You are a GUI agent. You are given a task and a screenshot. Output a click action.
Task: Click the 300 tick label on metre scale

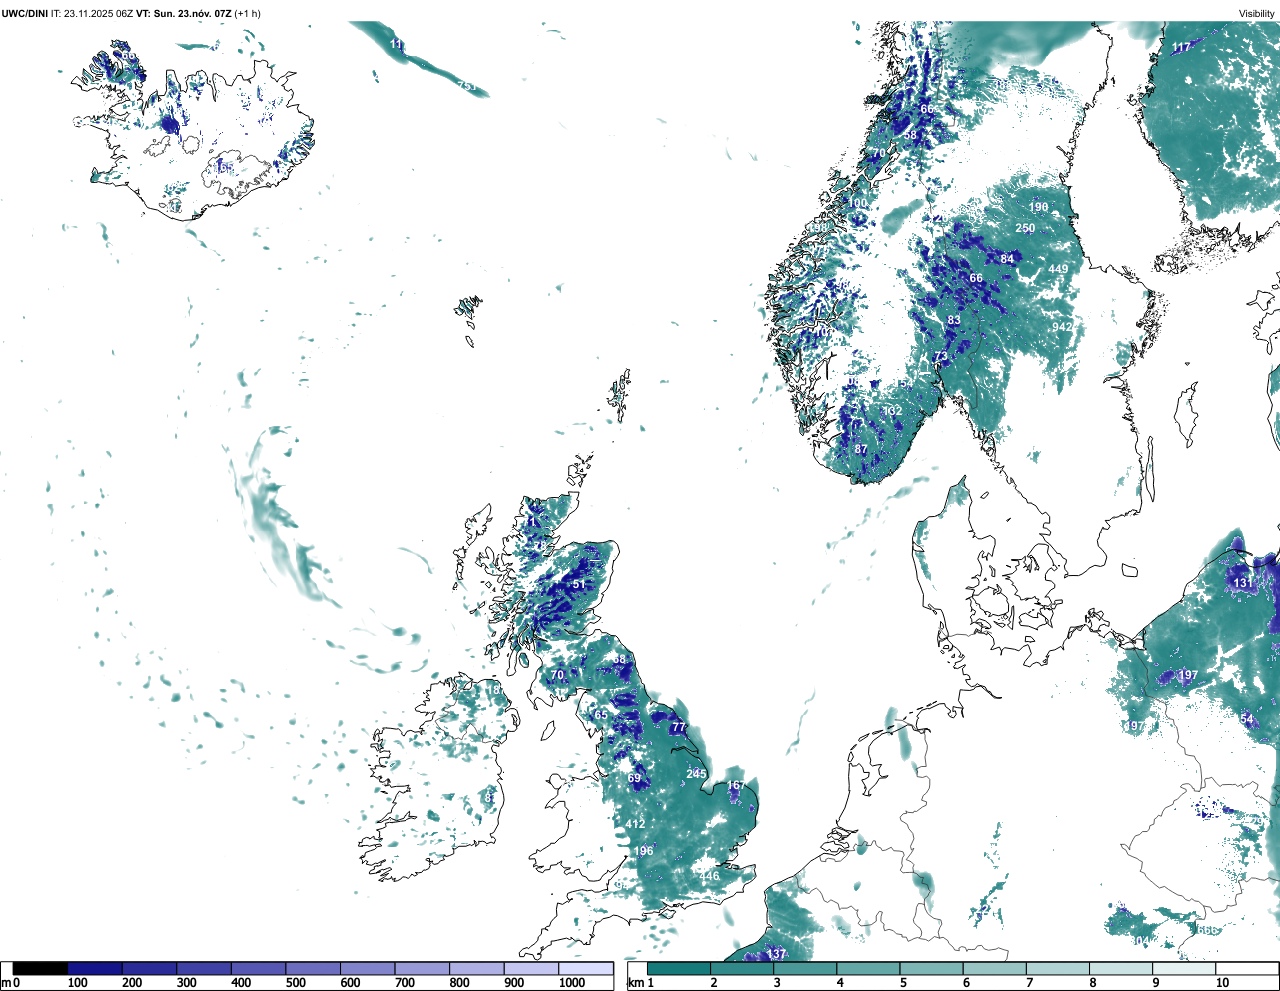pos(186,983)
